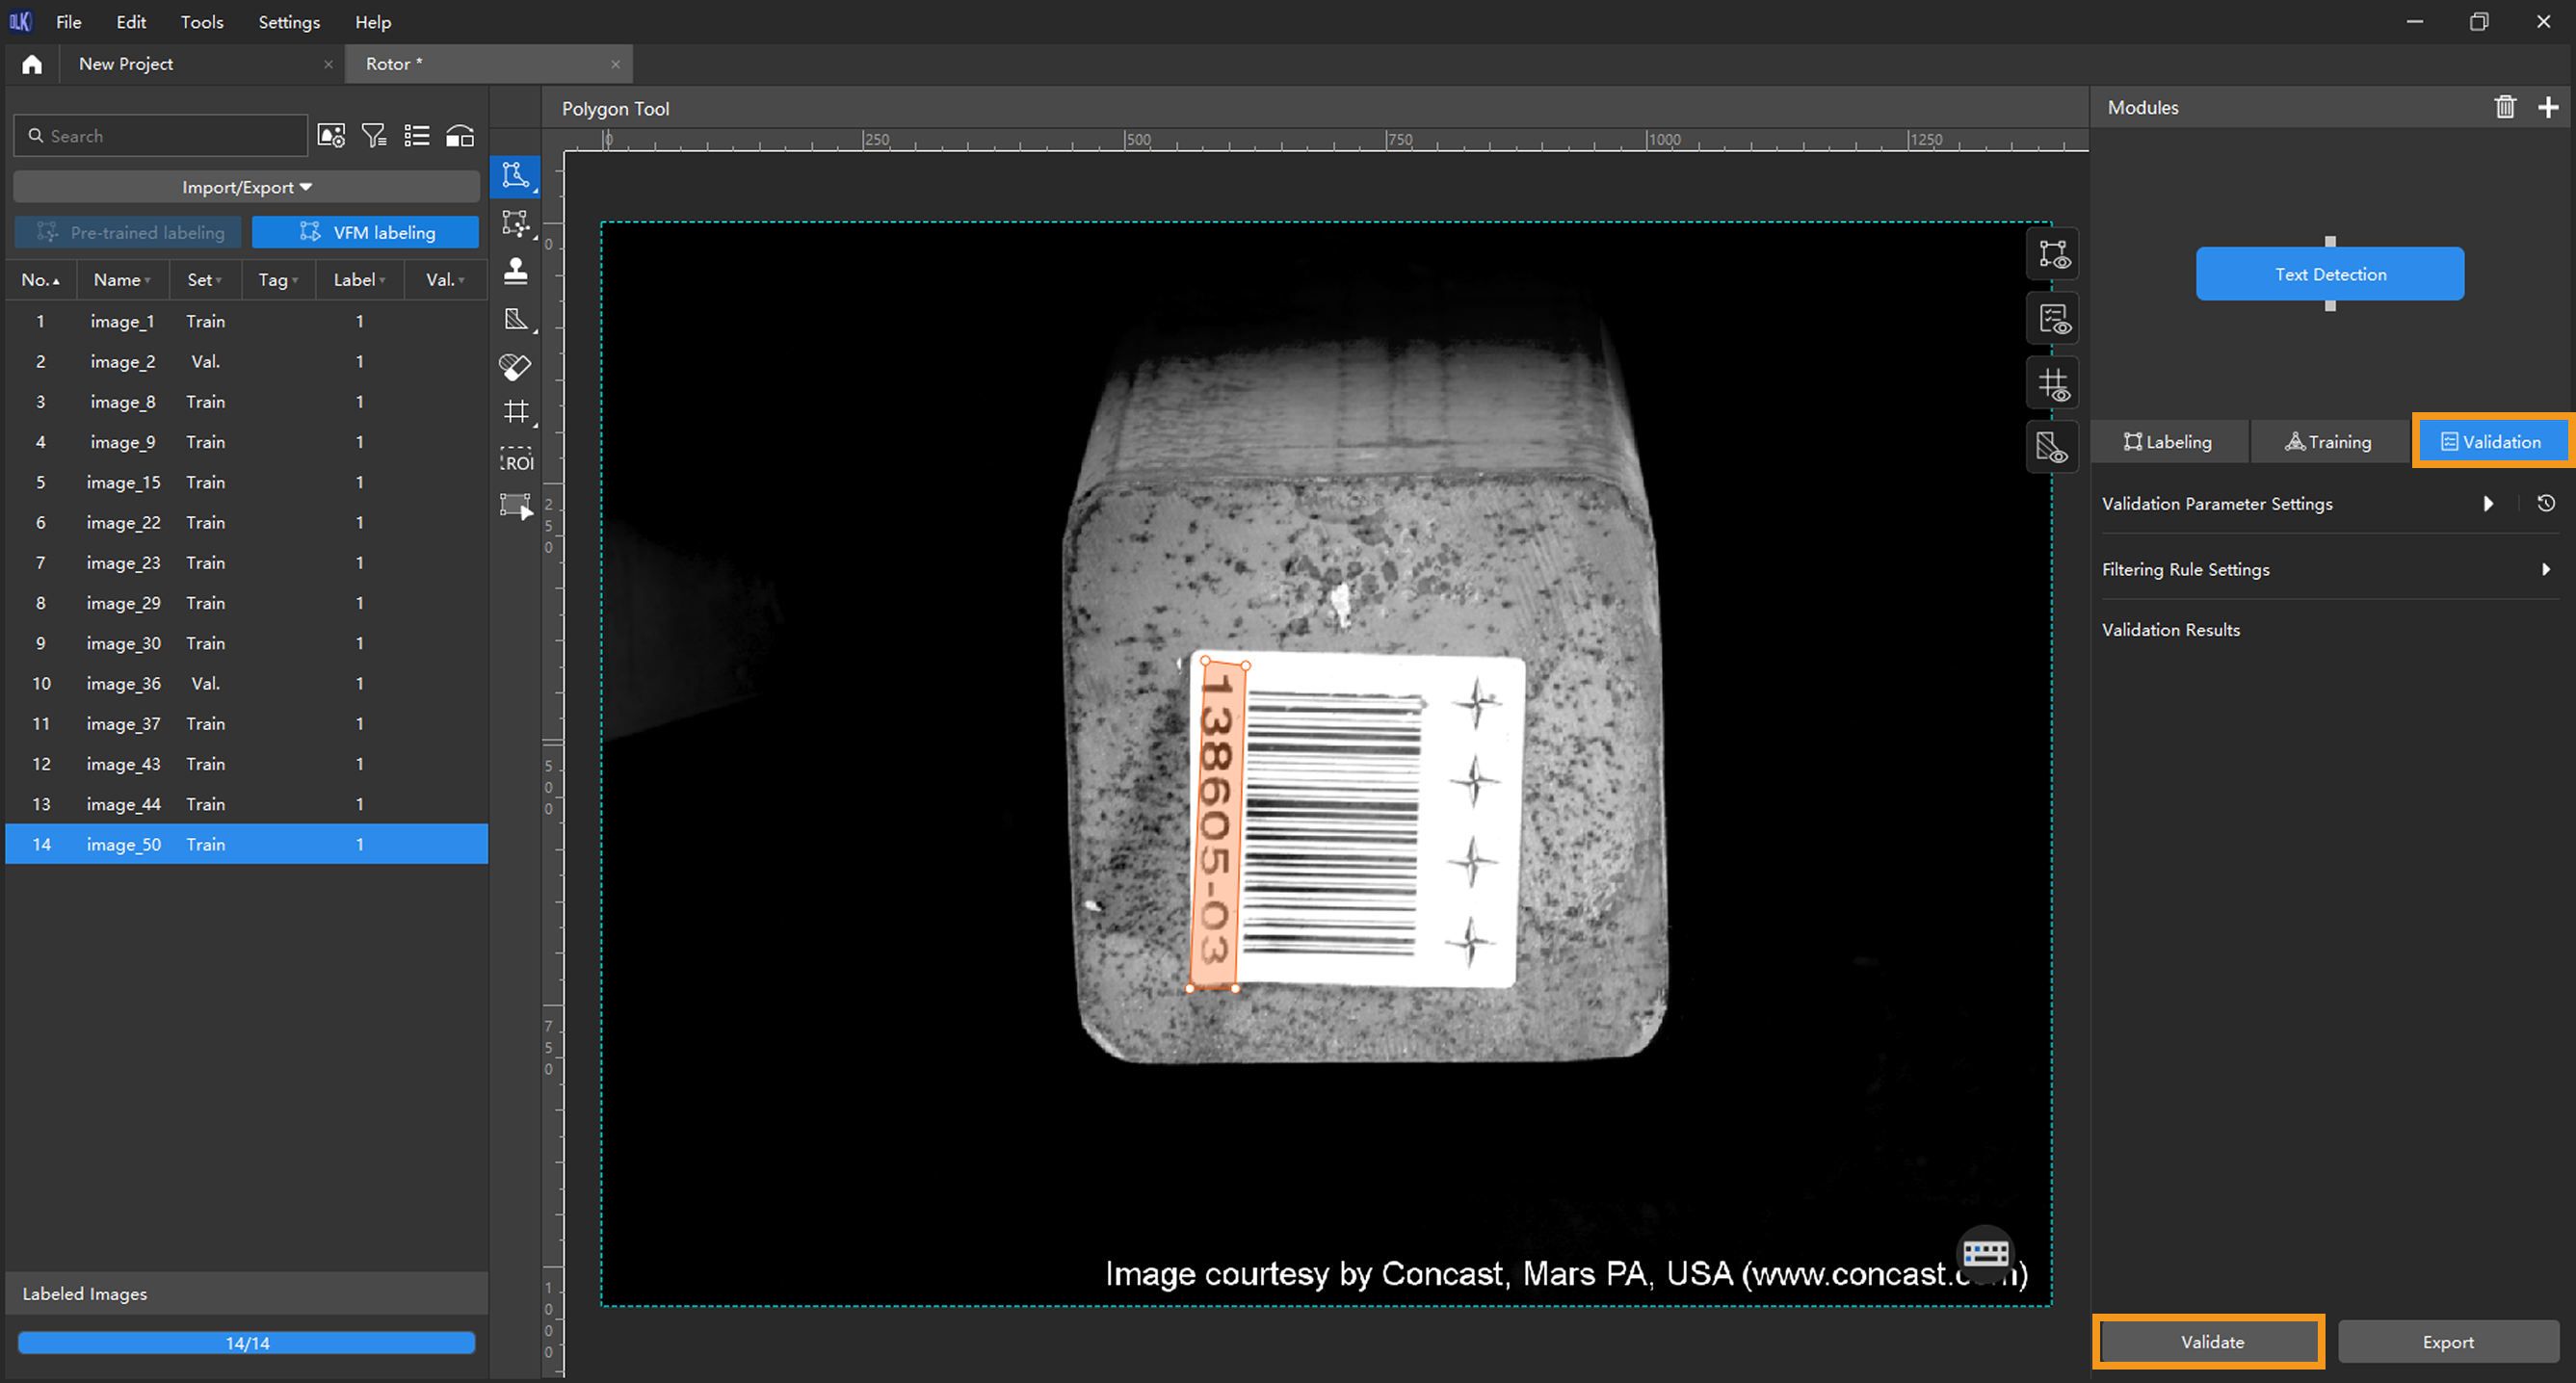Open the Tools menu
2576x1383 pixels.
click(x=201, y=21)
